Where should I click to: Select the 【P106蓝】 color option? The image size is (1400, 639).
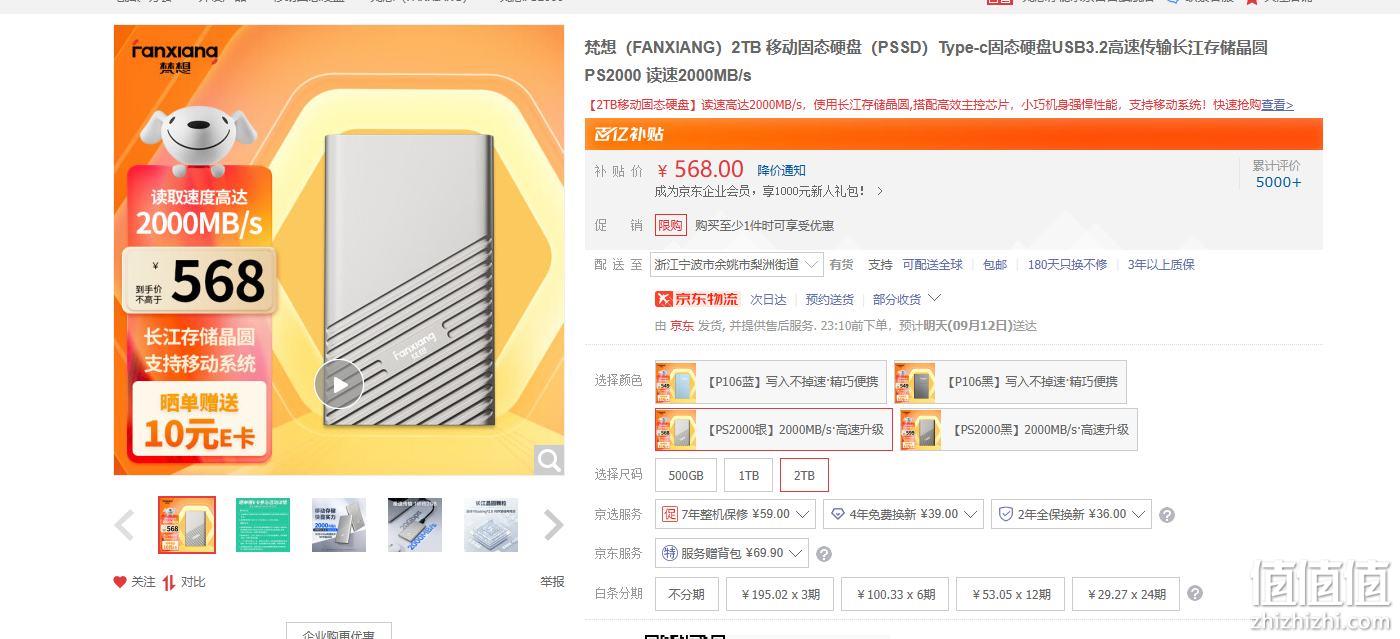click(770, 382)
